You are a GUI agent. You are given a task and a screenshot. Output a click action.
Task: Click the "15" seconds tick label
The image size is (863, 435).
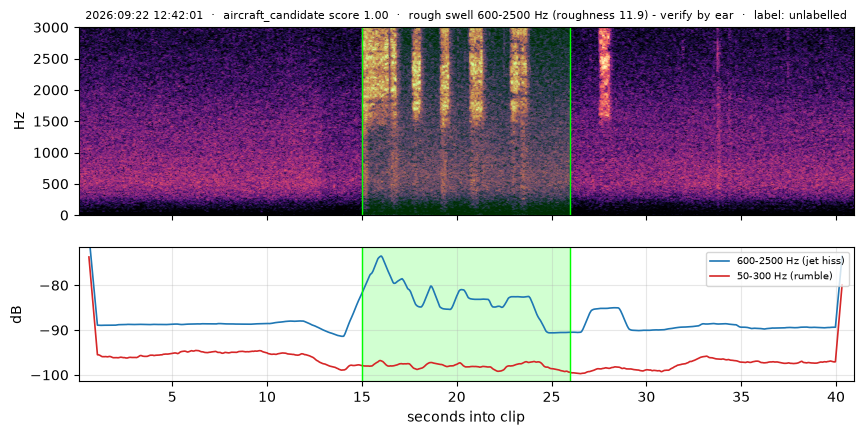coord(362,397)
